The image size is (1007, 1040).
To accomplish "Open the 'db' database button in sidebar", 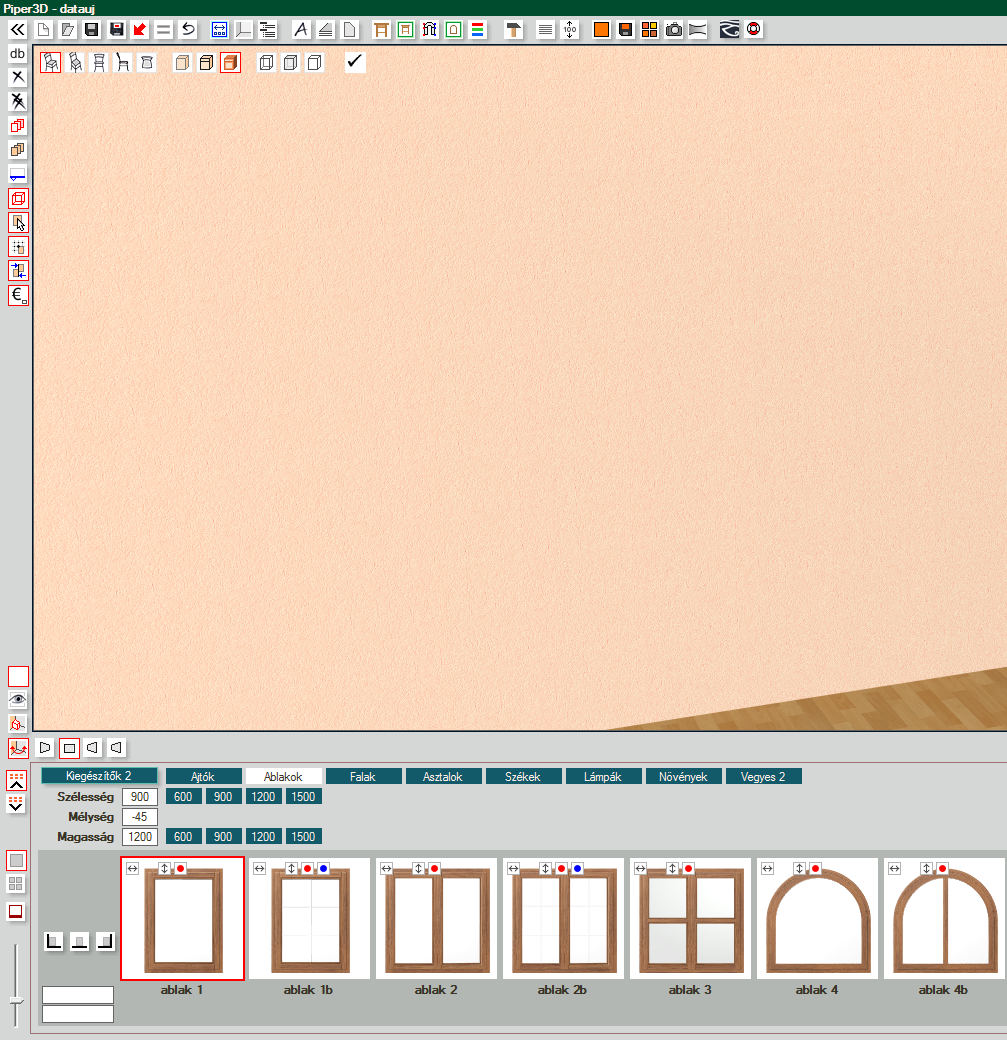I will 18,53.
